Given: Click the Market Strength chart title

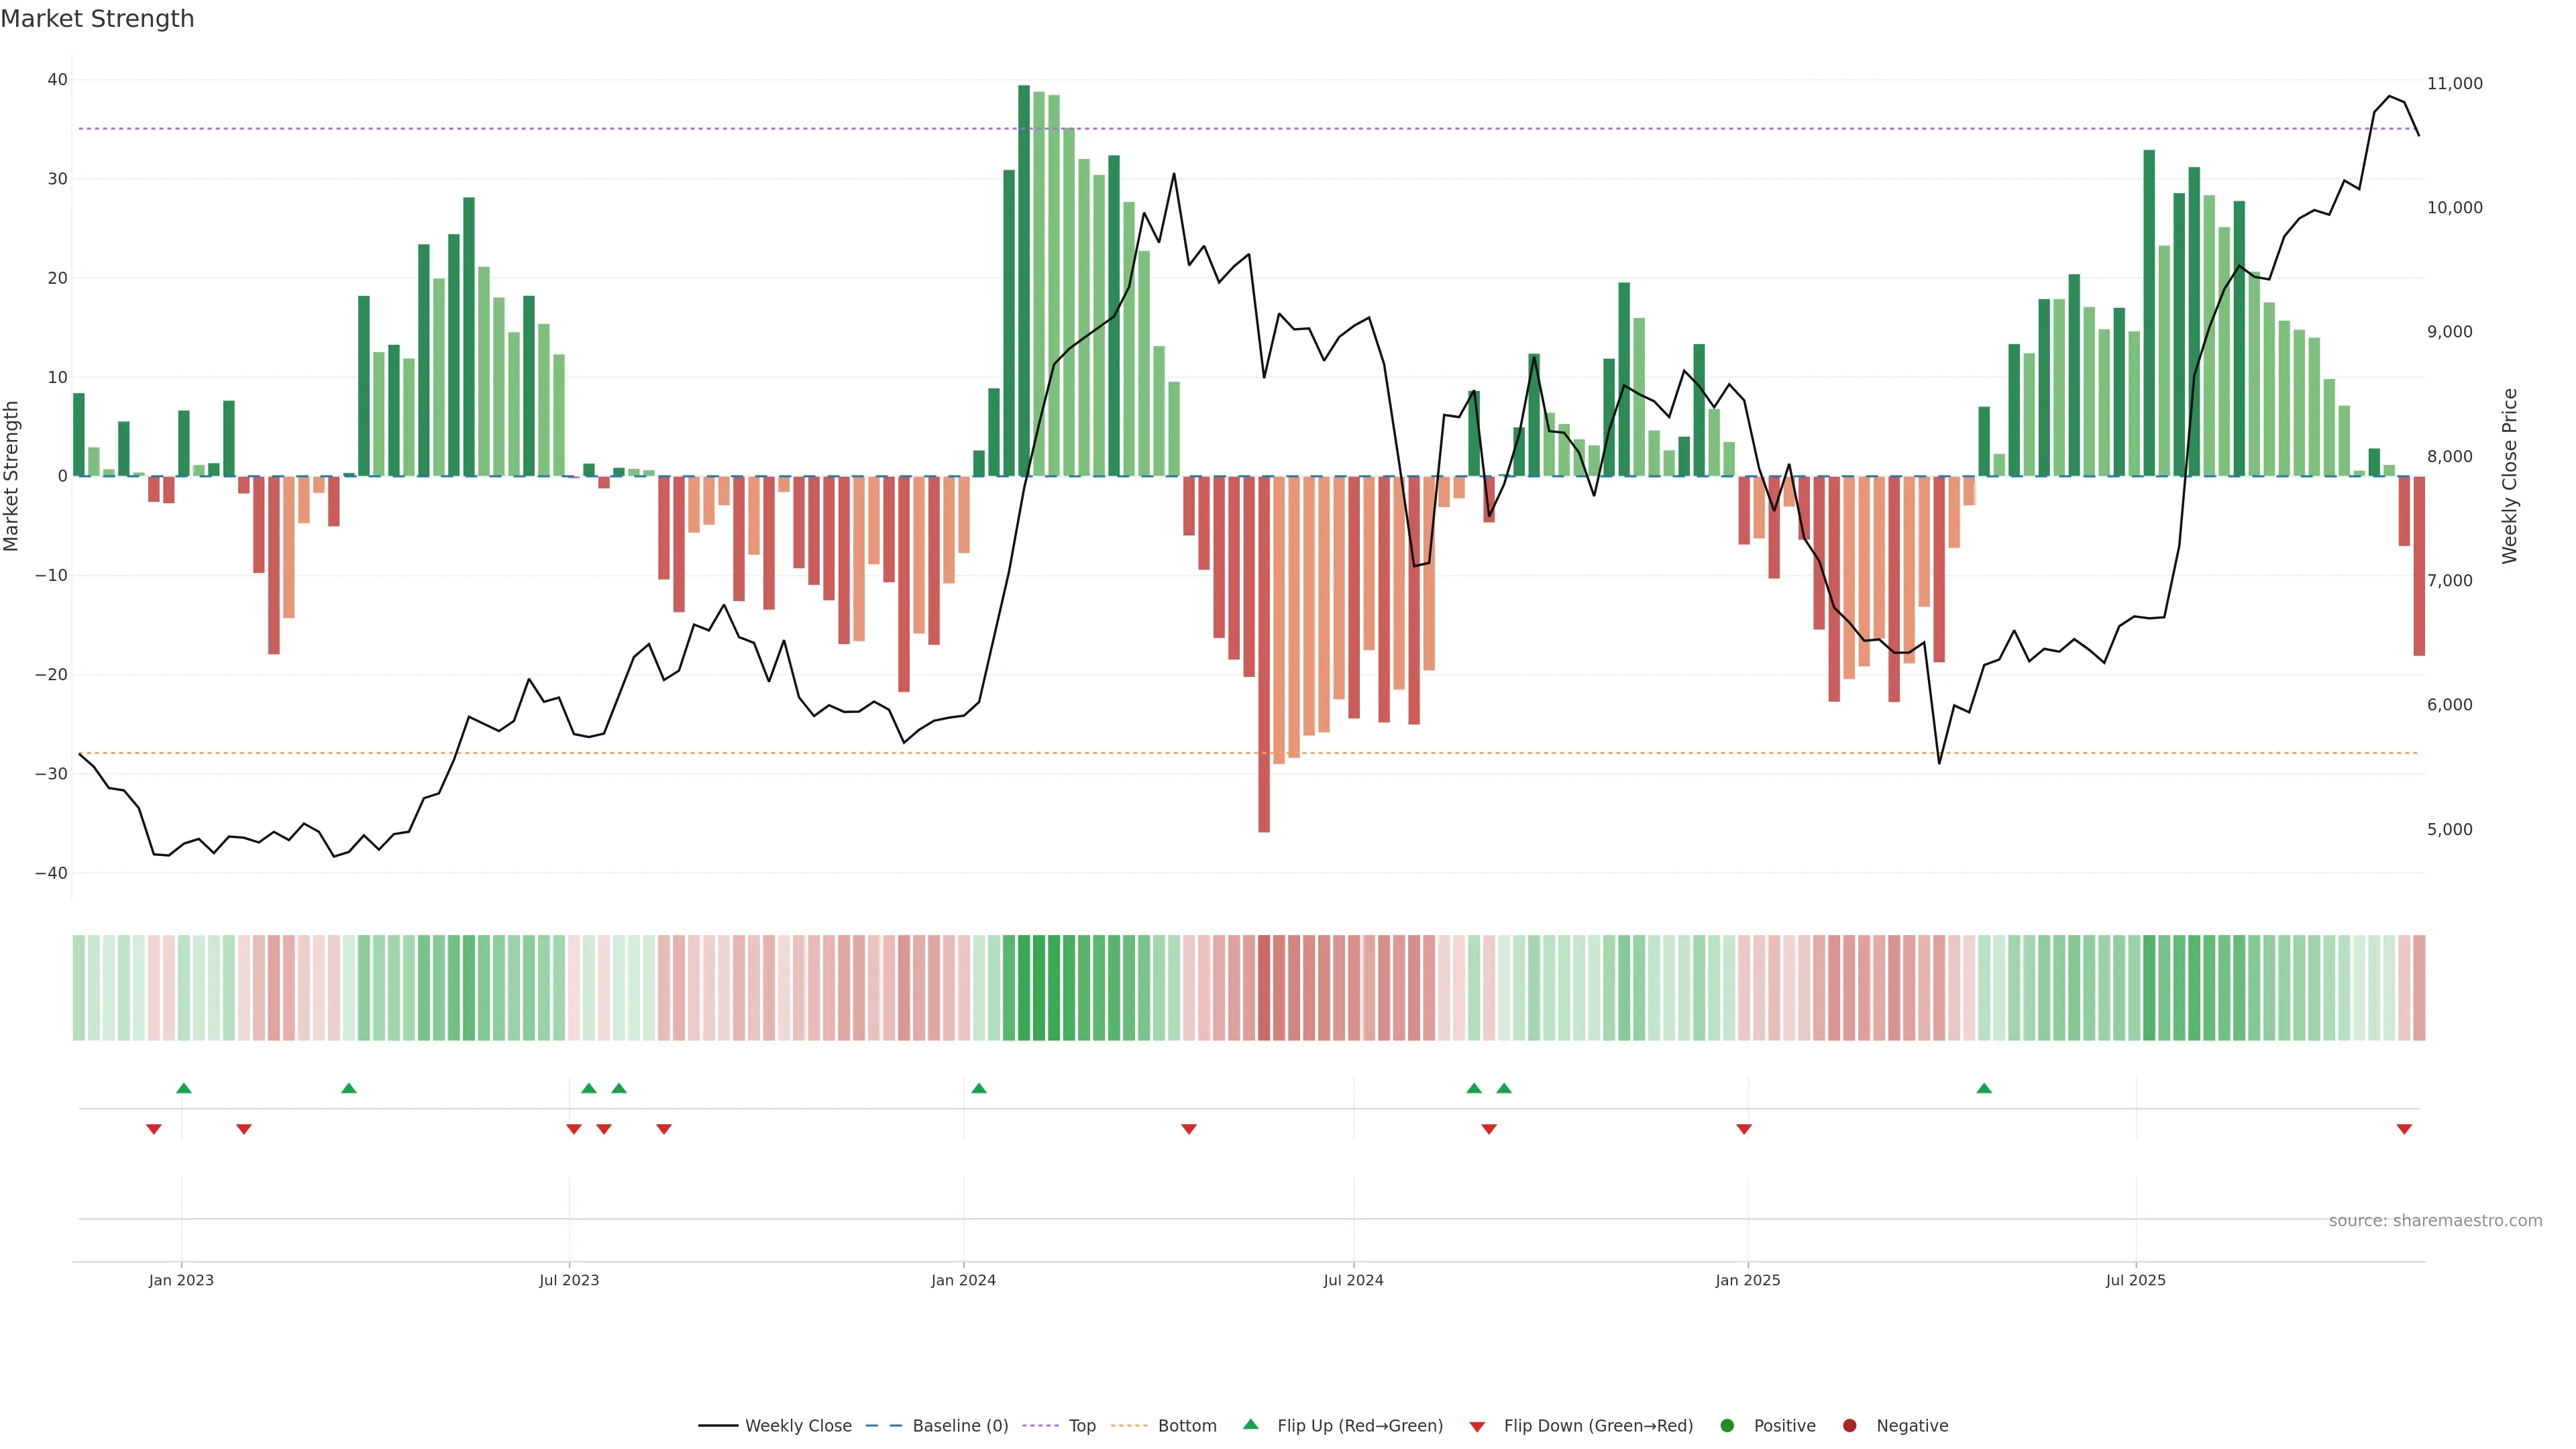Looking at the screenshot, I should click(x=97, y=19).
